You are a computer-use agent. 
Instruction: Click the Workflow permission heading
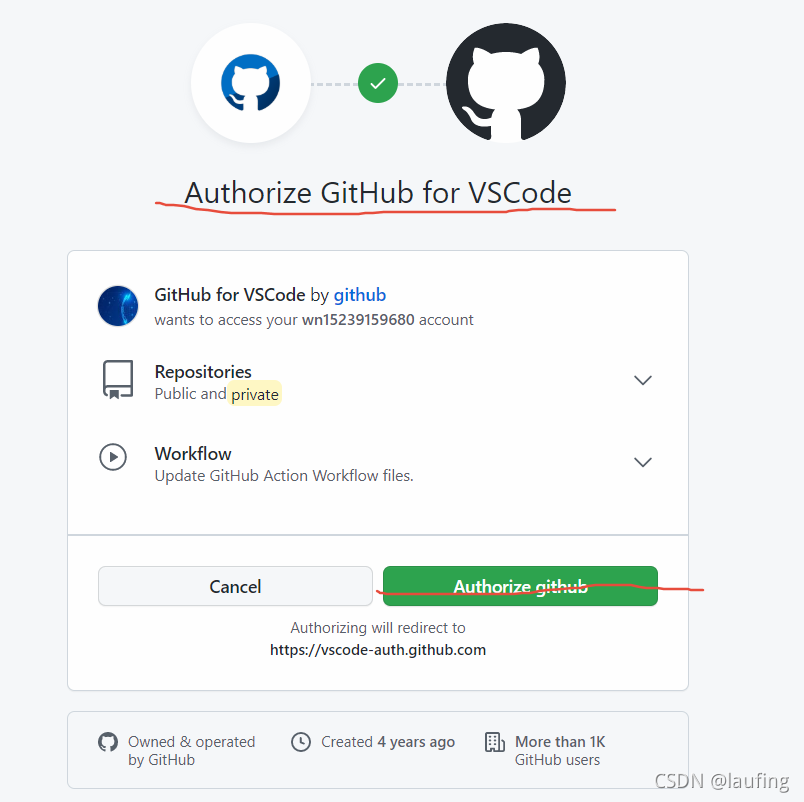pyautogui.click(x=193, y=454)
